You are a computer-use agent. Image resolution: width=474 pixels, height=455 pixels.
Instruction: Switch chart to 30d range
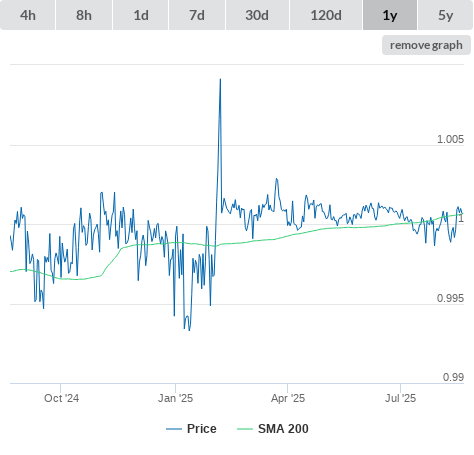[257, 15]
